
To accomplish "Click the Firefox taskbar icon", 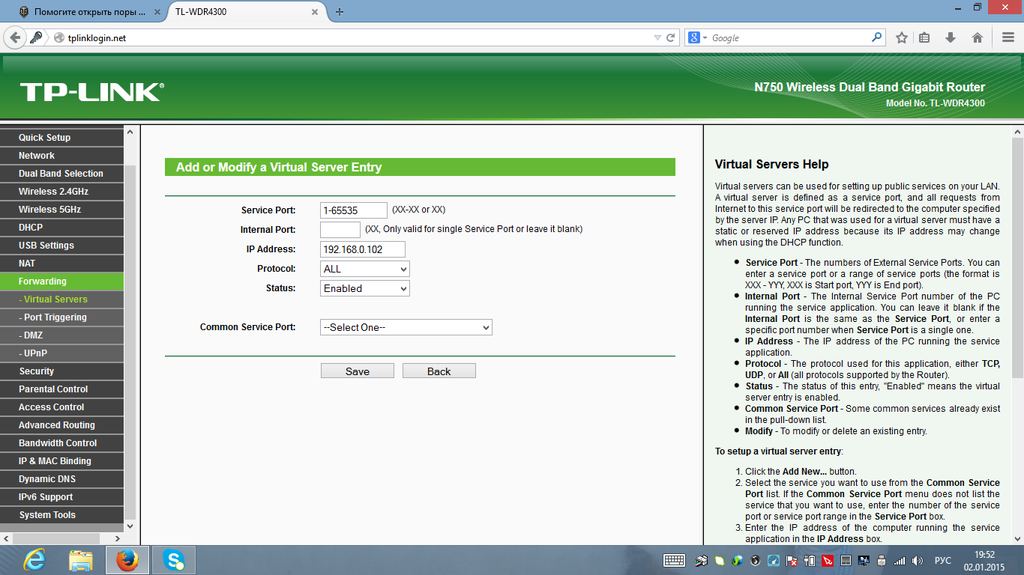I will (x=127, y=560).
